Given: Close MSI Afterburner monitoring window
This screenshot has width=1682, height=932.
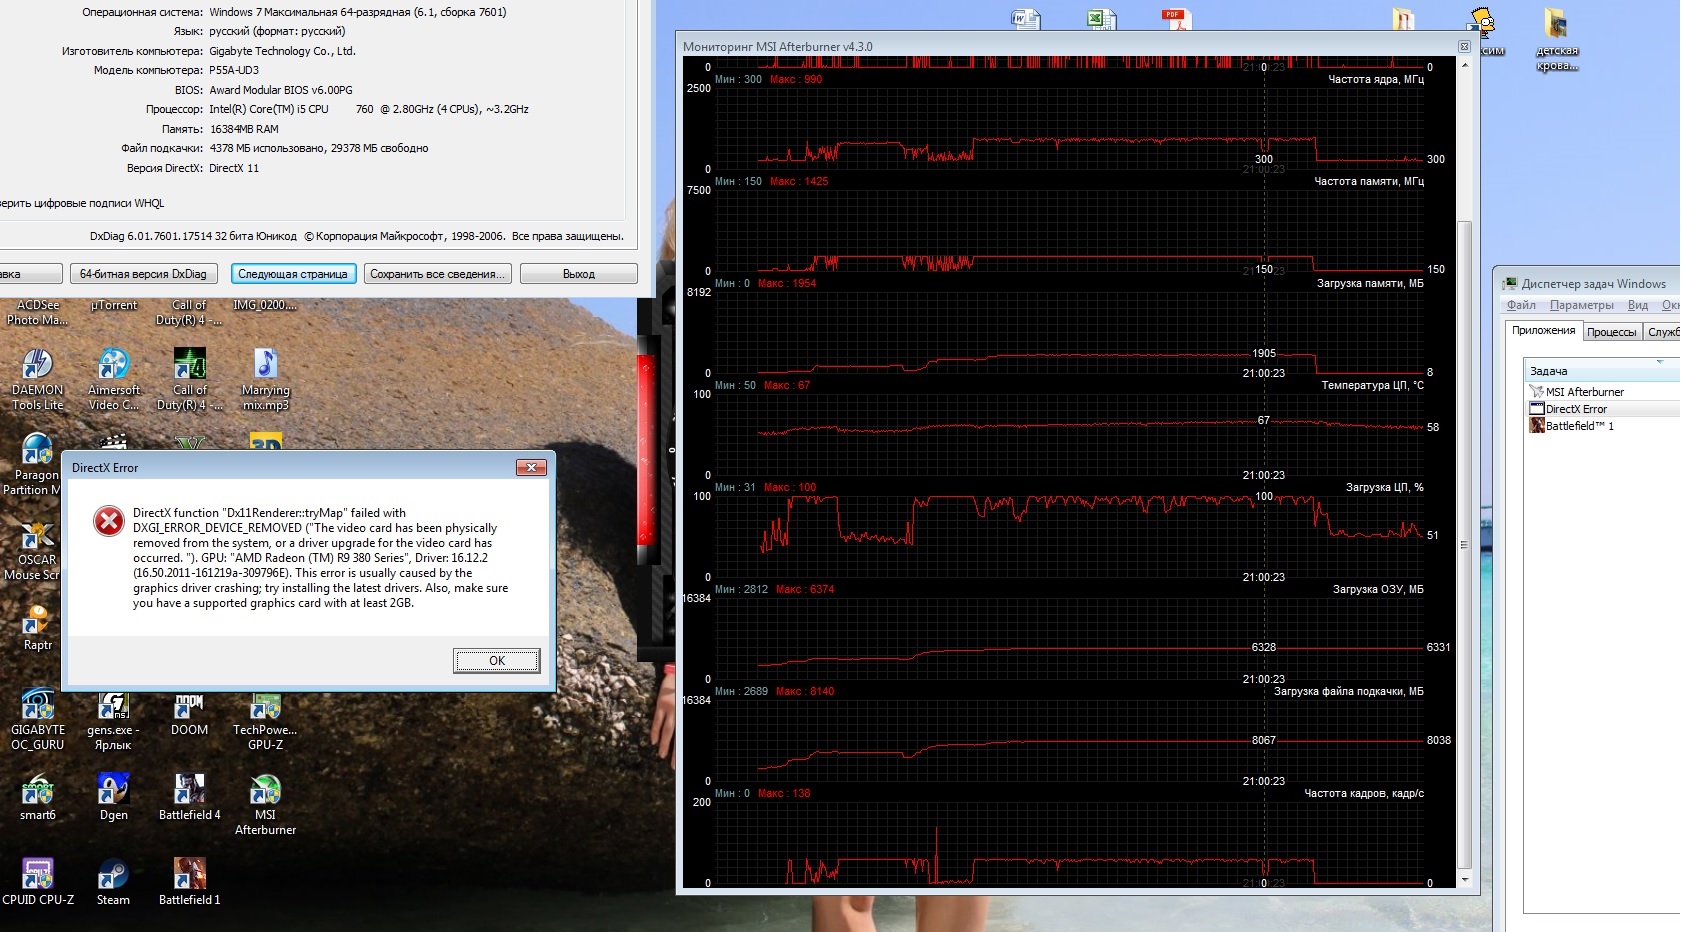Looking at the screenshot, I should [x=1464, y=47].
